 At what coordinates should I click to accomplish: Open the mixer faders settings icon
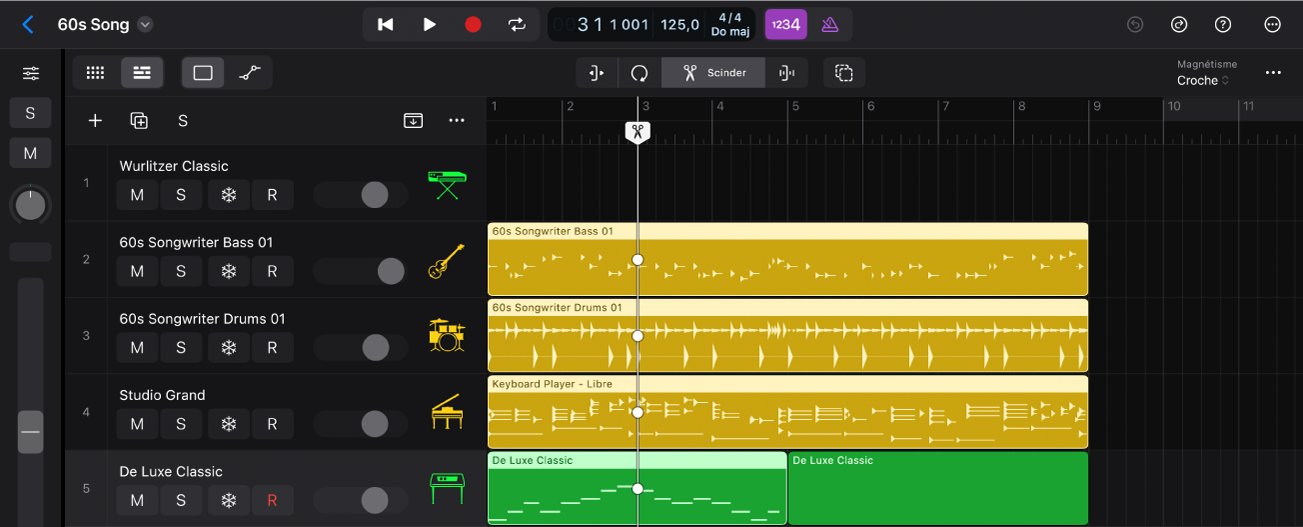coord(31,73)
